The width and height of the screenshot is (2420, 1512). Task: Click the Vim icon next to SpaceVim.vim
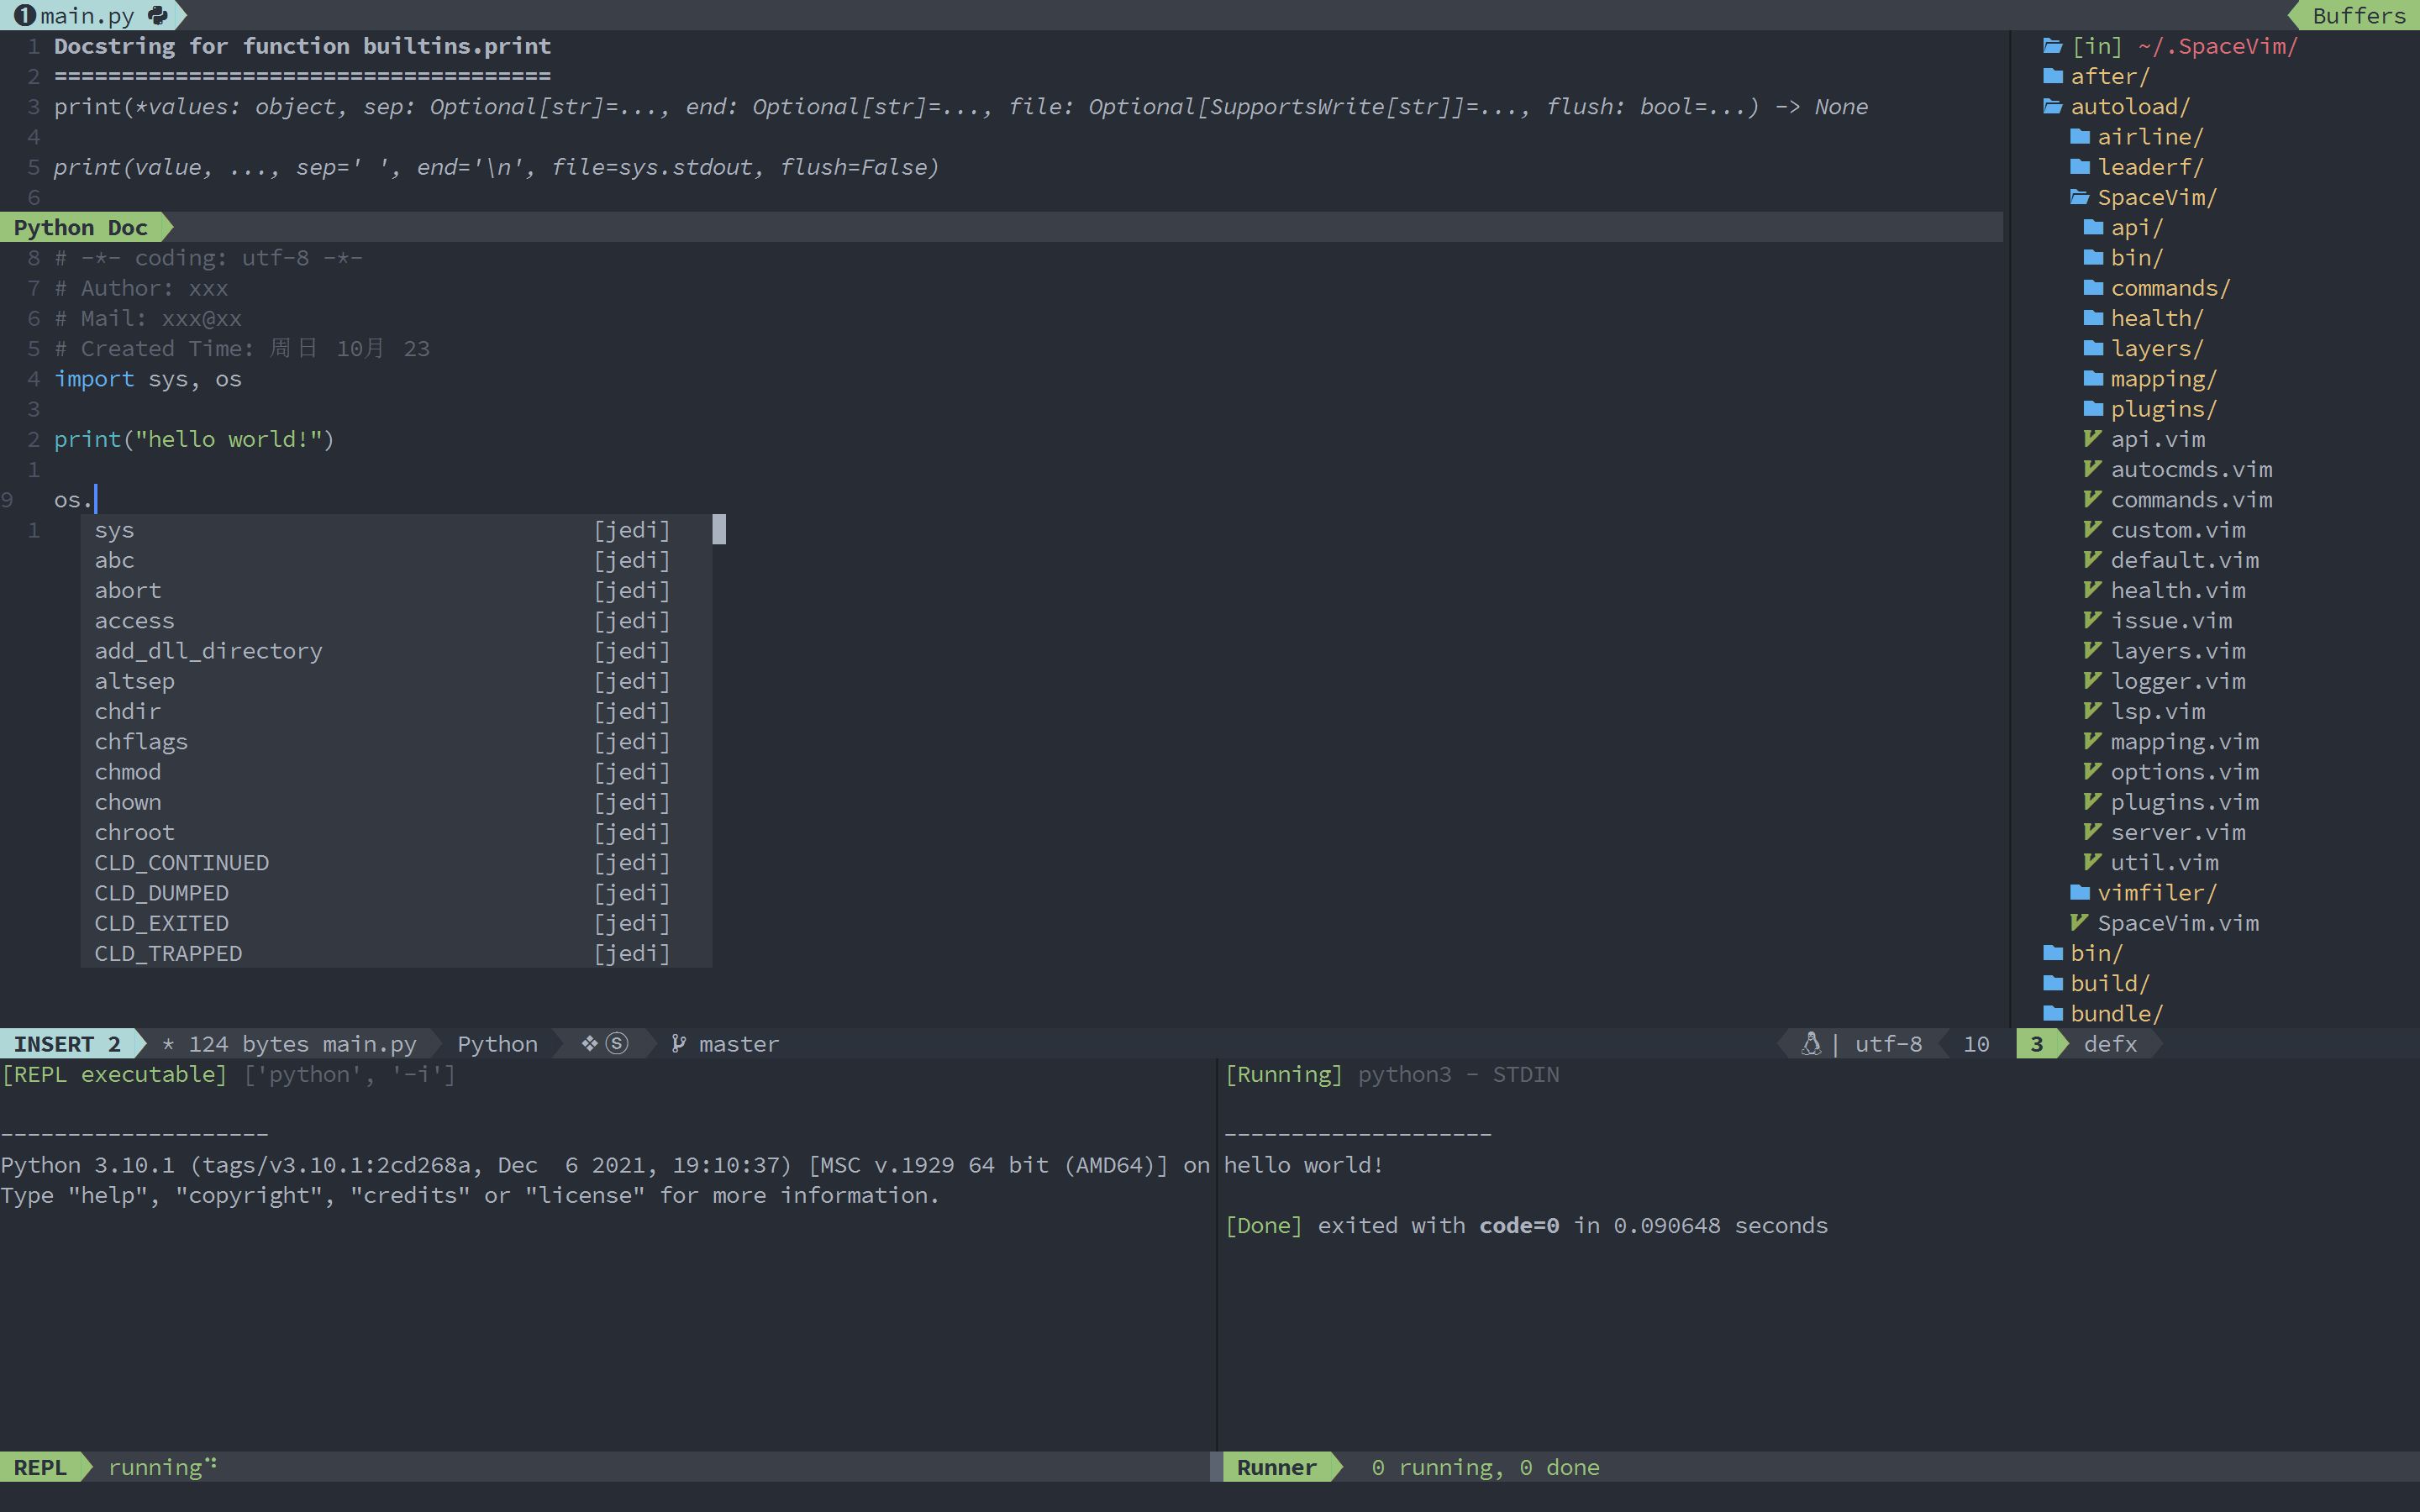point(2079,922)
